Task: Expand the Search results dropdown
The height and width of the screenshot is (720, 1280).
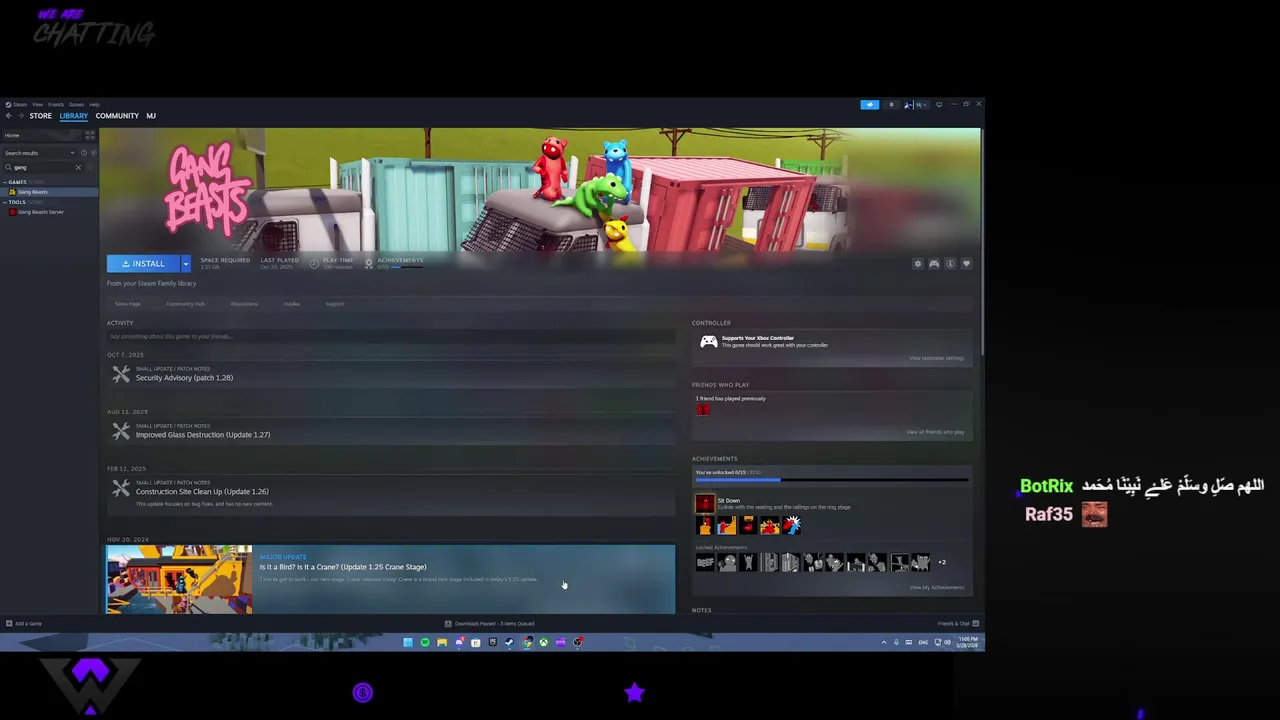Action: click(38, 153)
